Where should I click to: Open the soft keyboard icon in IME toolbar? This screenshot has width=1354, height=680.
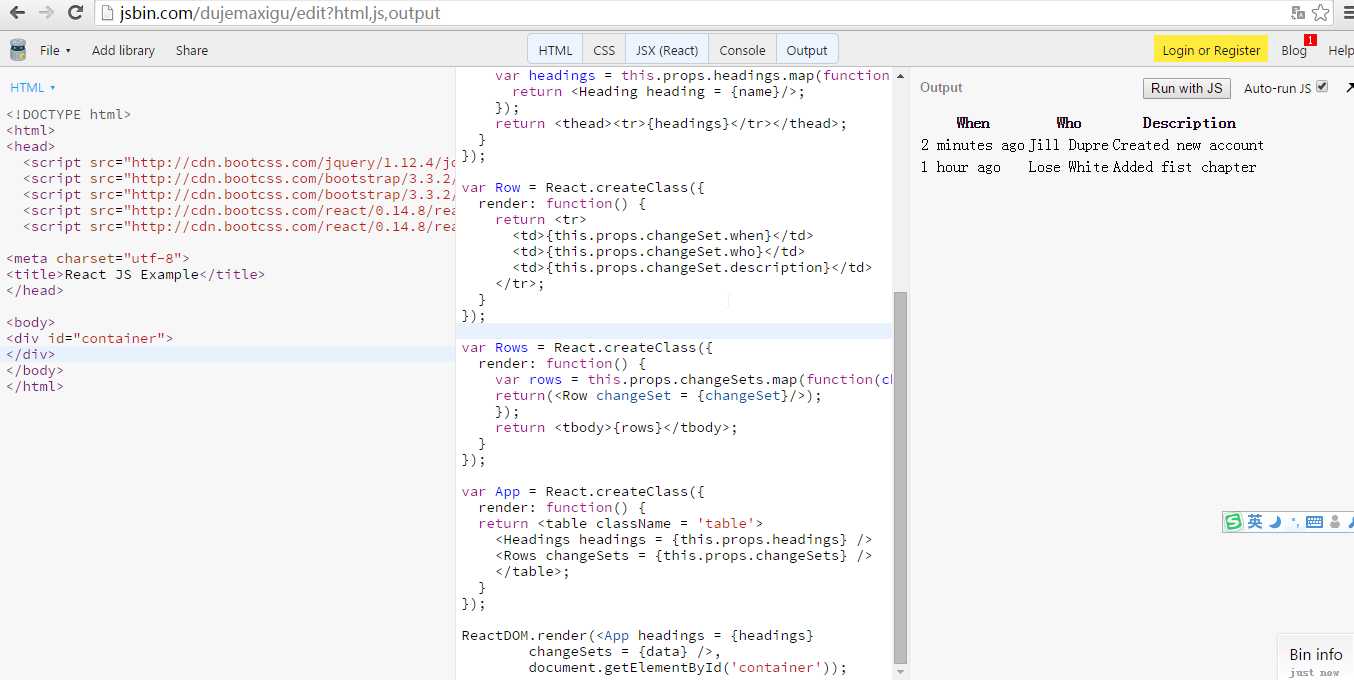click(1314, 522)
